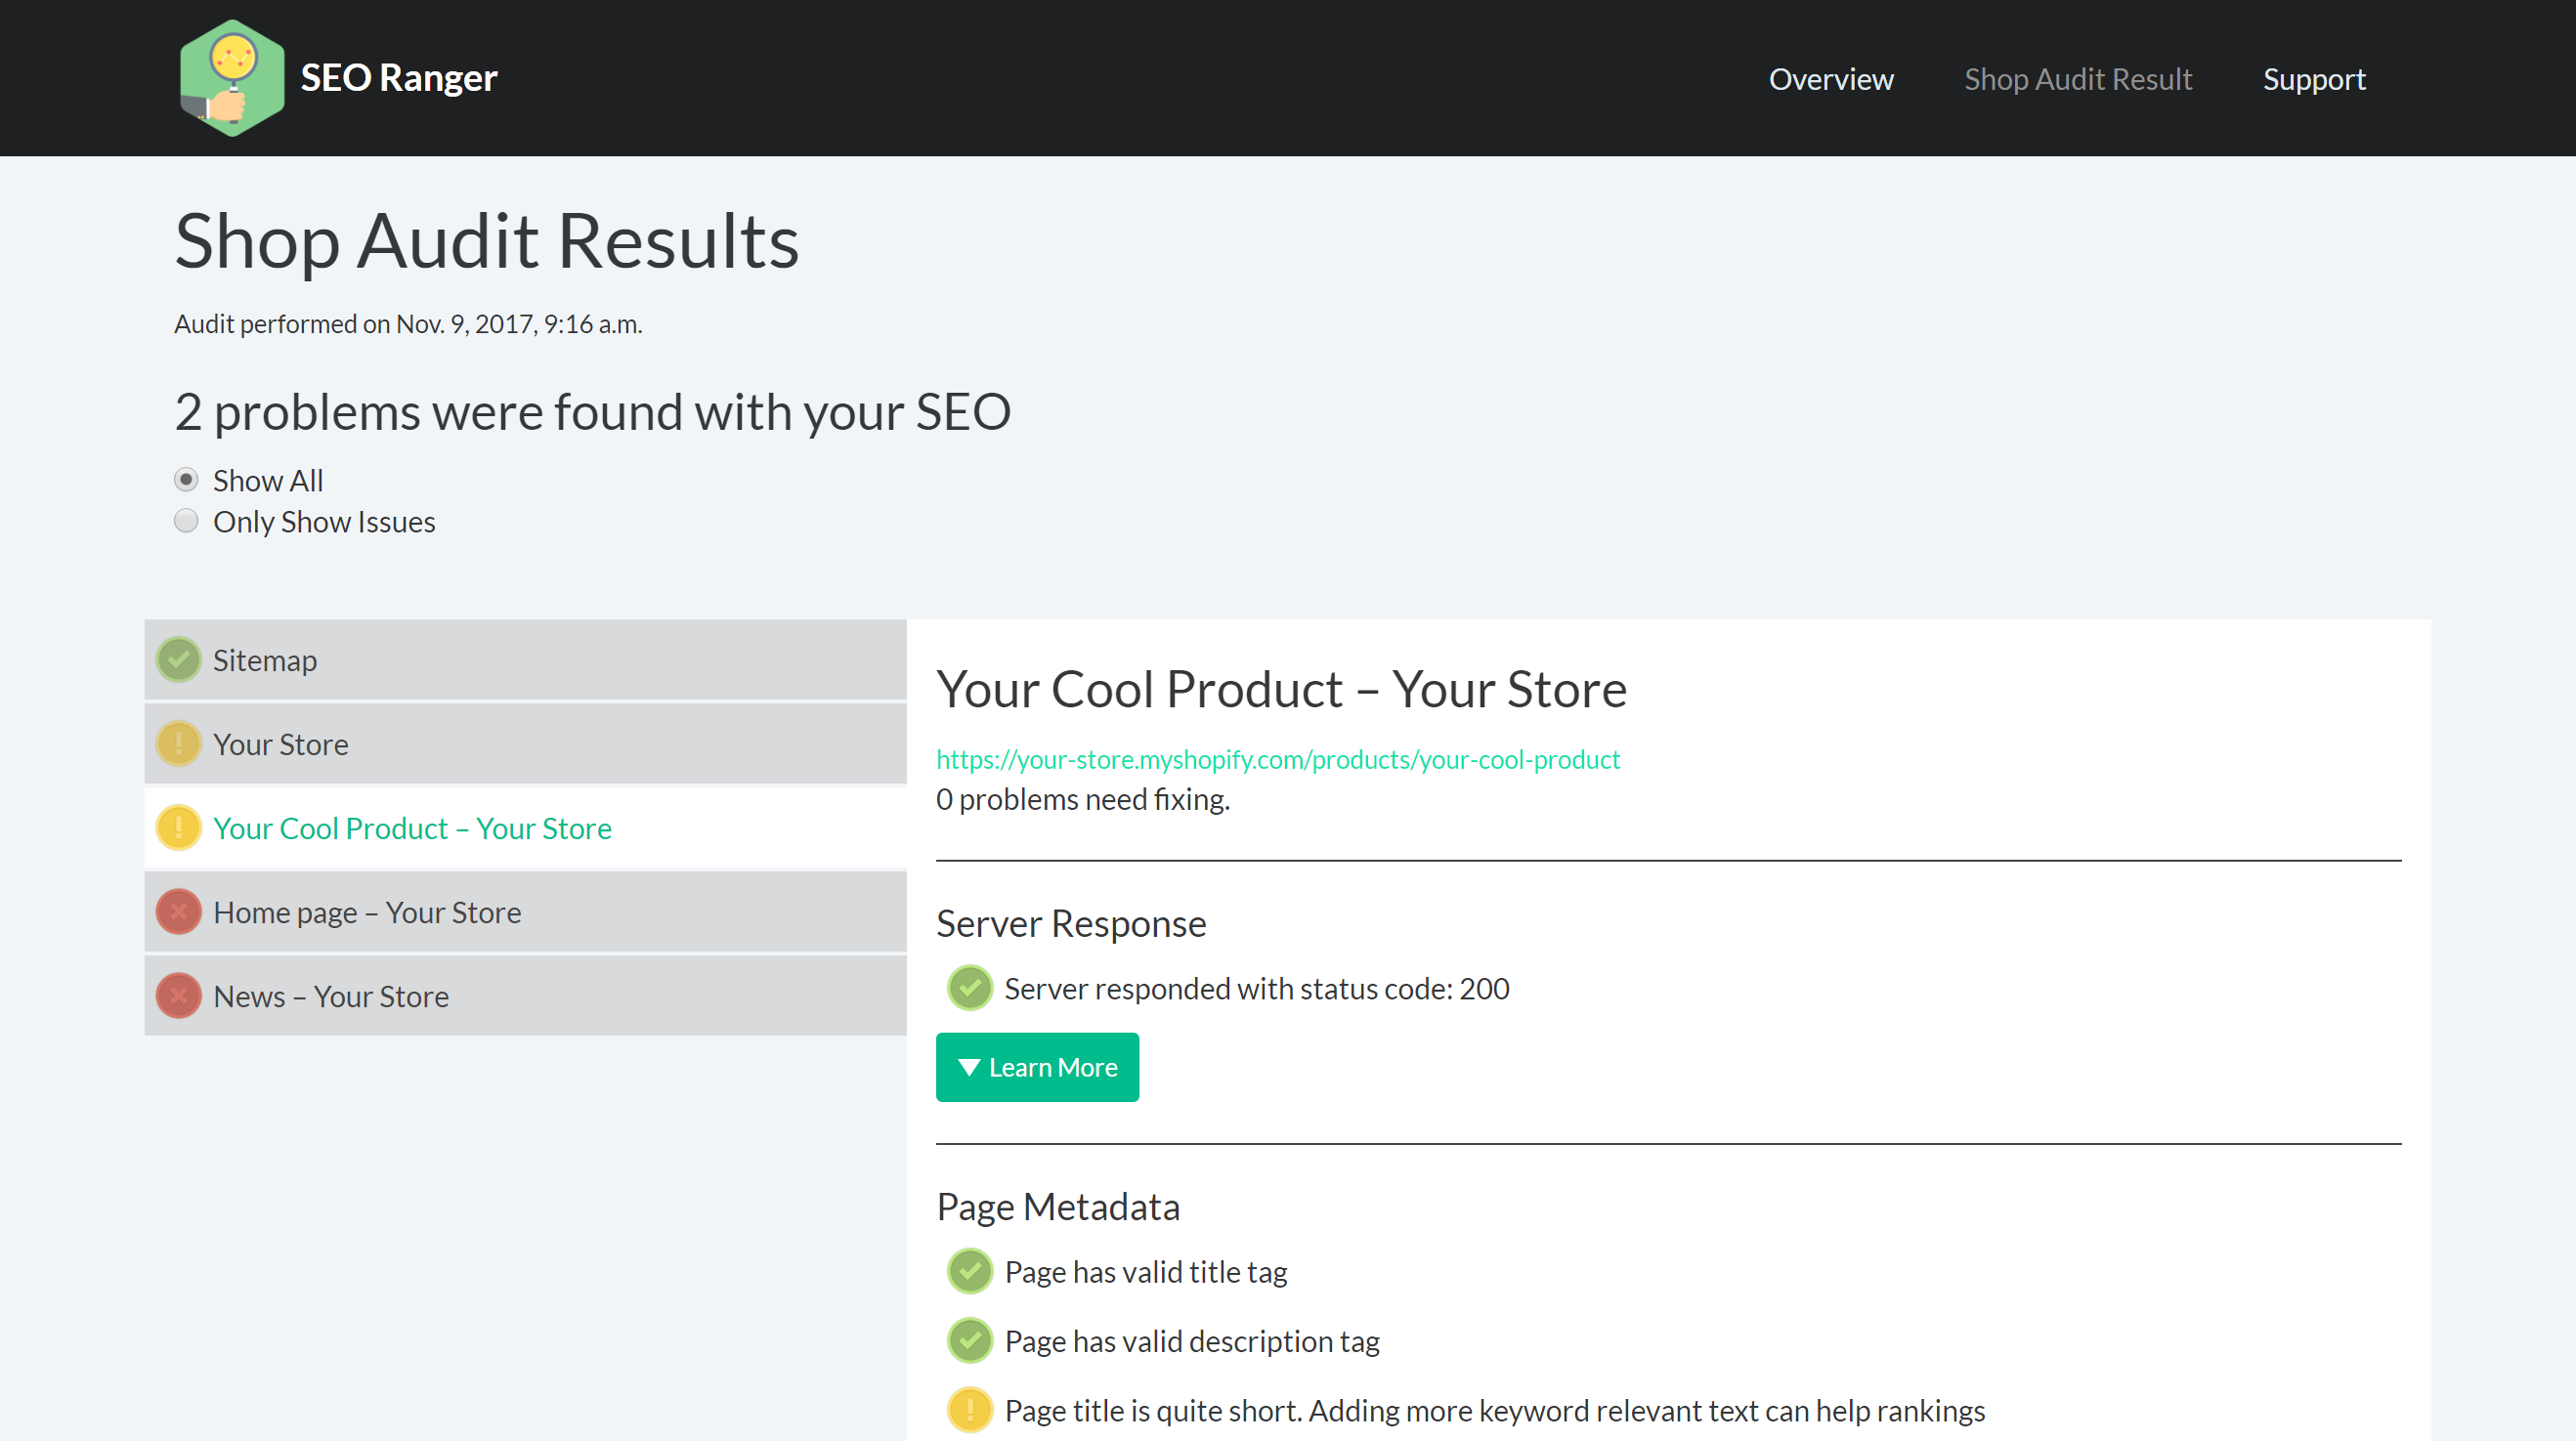Click the green check for server status code
Screen dimensions: 2576x1441
[969, 988]
